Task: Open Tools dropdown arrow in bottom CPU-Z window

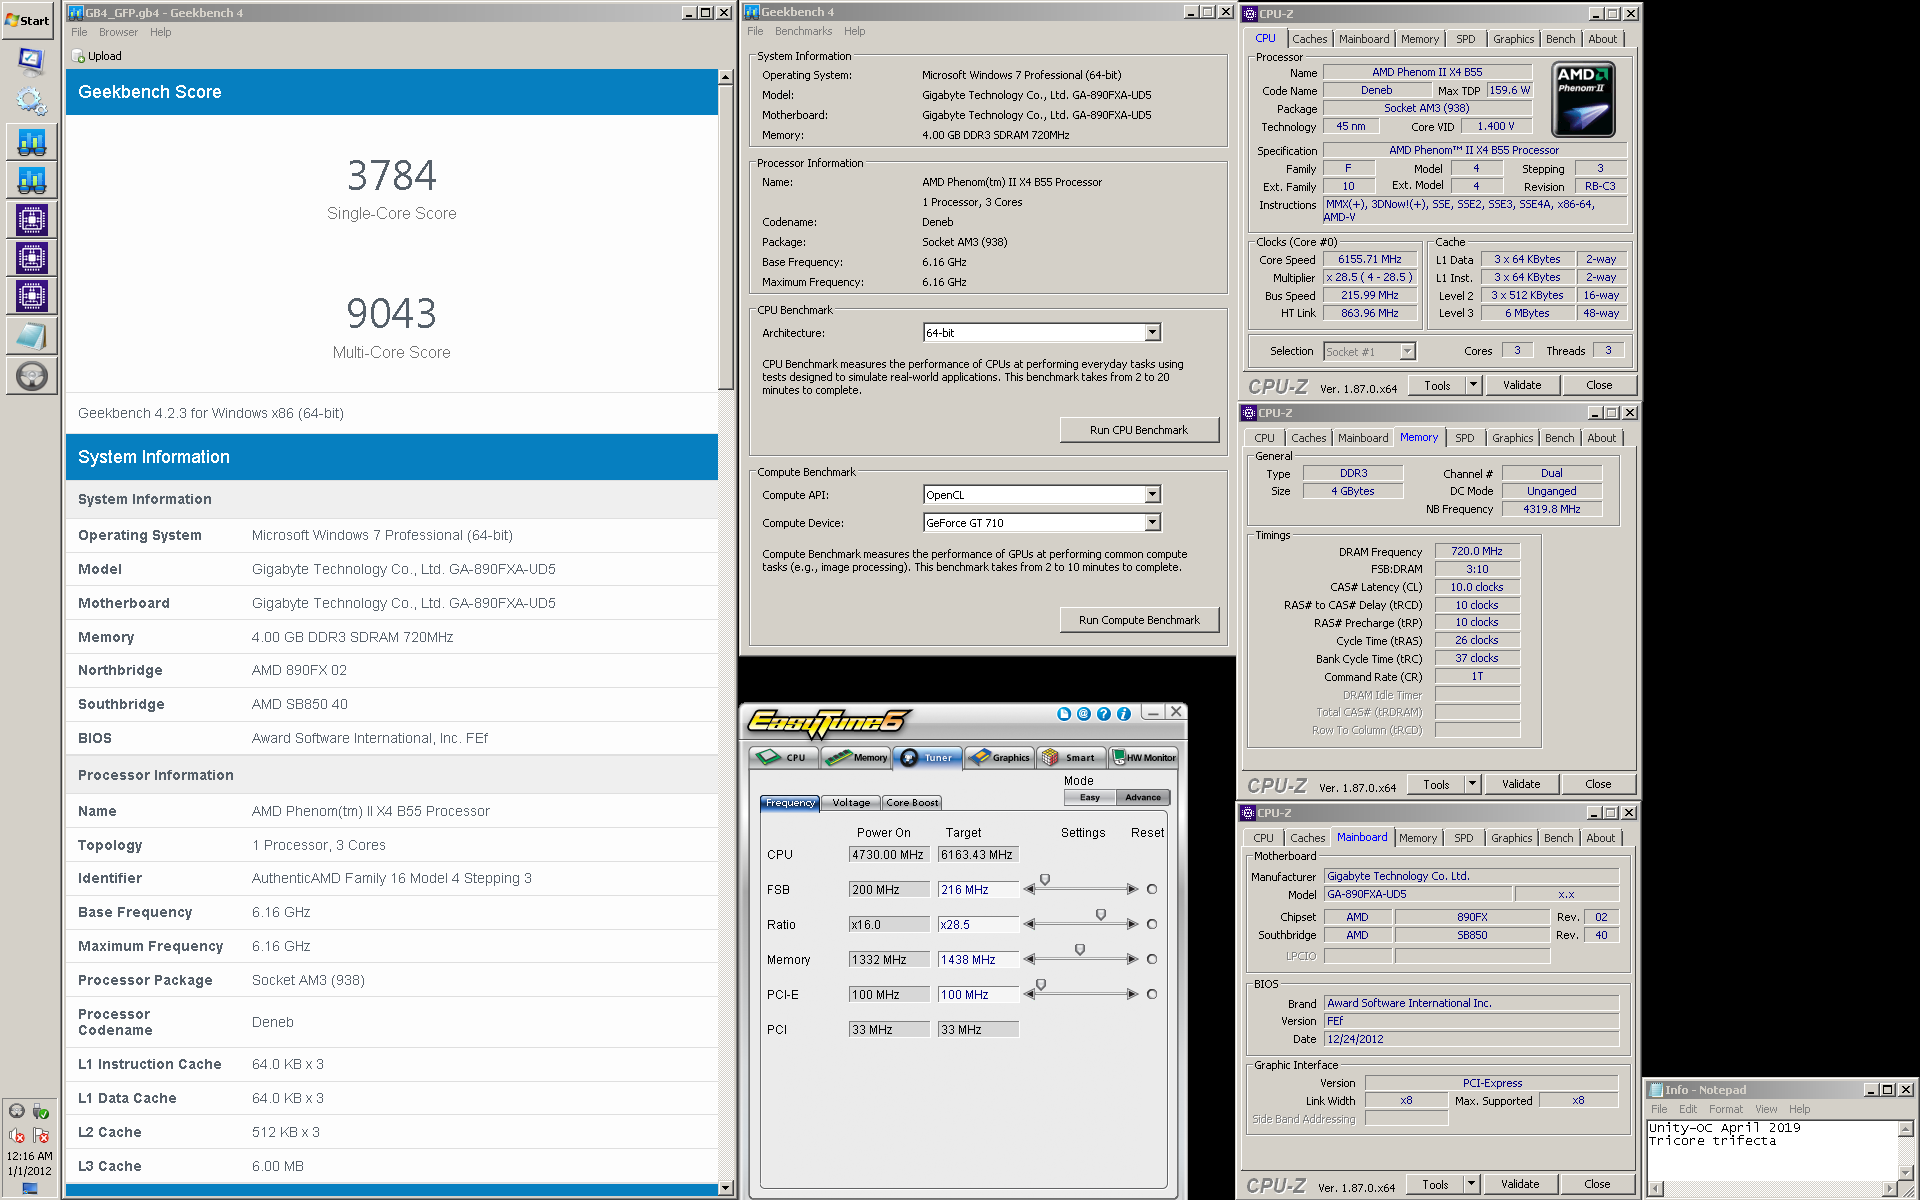Action: point(1470,1184)
